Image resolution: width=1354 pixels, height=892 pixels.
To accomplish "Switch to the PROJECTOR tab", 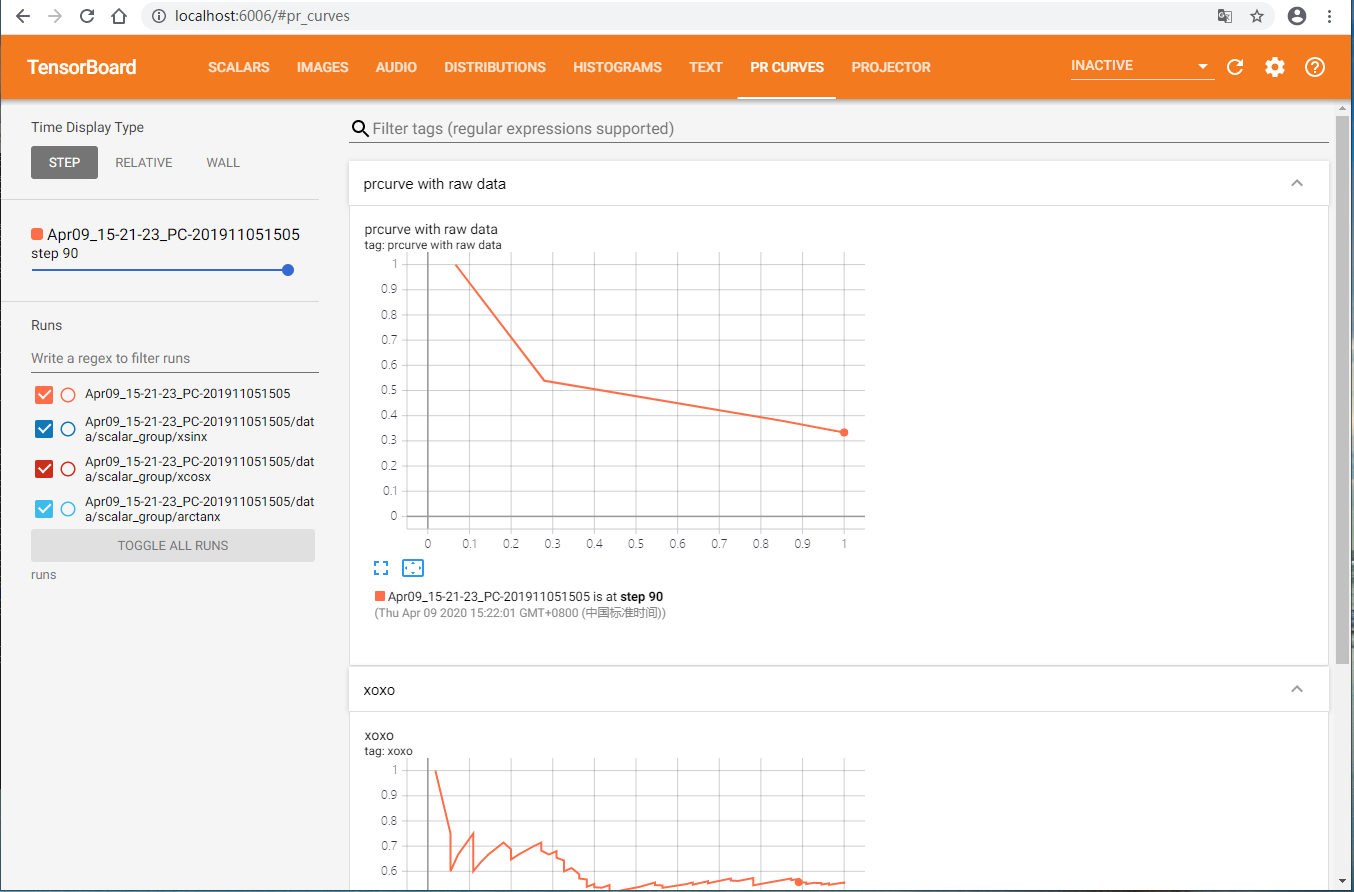I will click(891, 67).
